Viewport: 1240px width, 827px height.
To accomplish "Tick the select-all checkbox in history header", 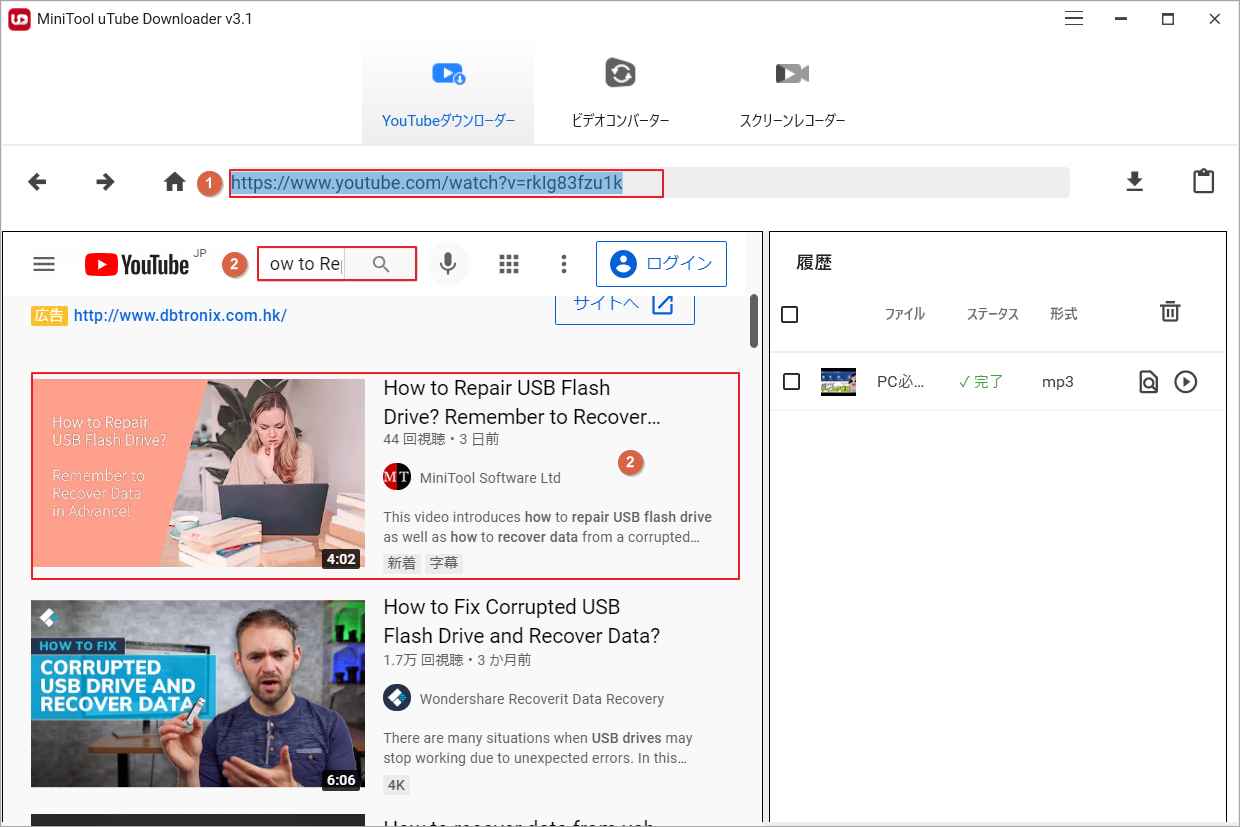I will click(x=790, y=315).
